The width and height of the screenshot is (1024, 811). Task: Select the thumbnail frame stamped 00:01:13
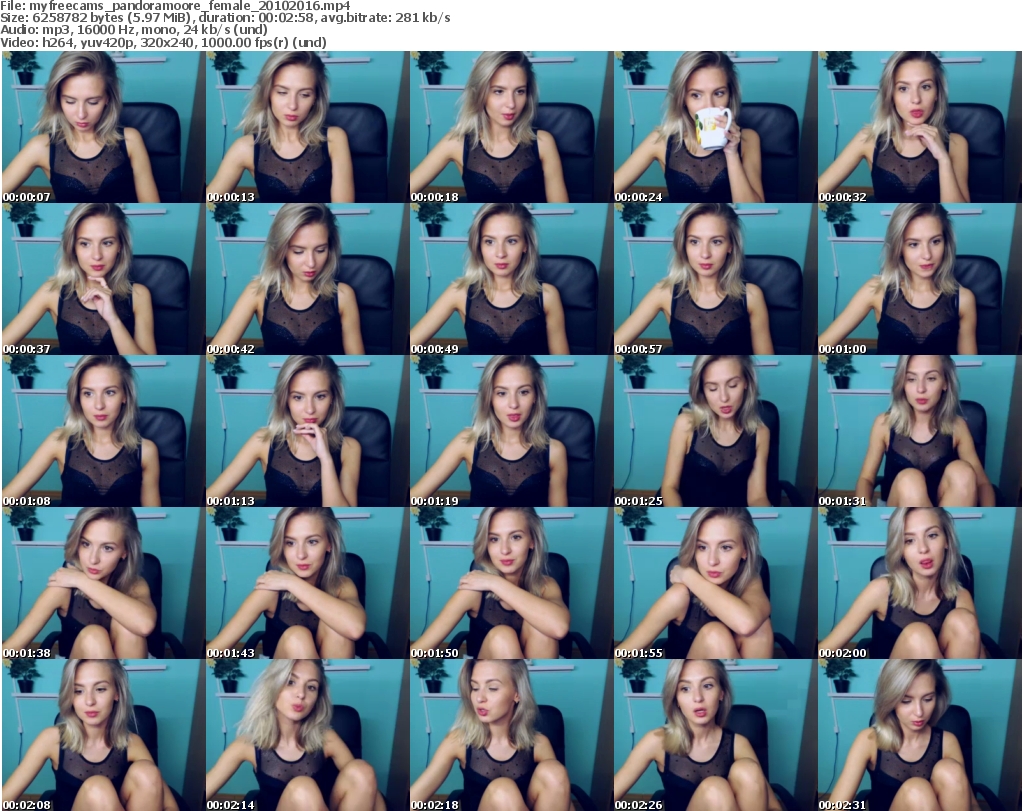click(x=307, y=431)
